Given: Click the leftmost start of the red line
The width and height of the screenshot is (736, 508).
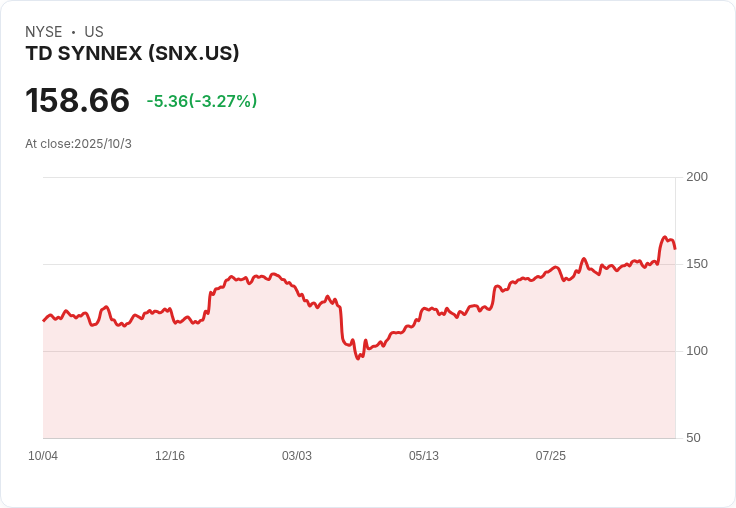Looking at the screenshot, I should click(44, 320).
